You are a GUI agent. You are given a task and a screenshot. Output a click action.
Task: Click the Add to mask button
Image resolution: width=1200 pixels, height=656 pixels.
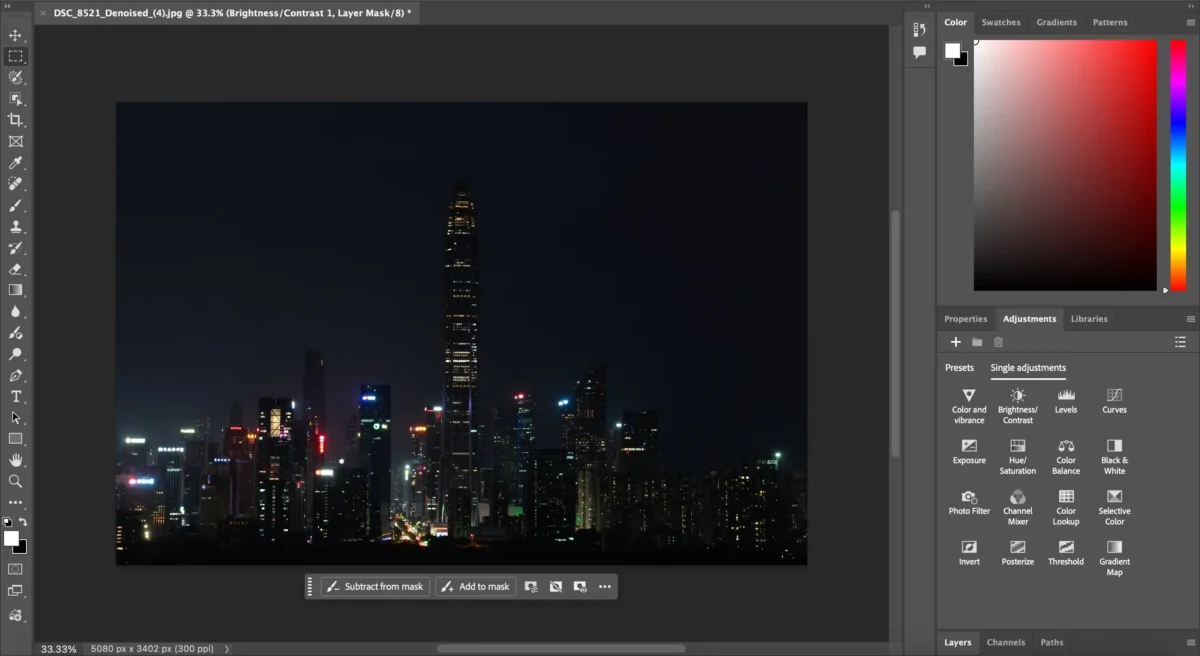pos(475,587)
